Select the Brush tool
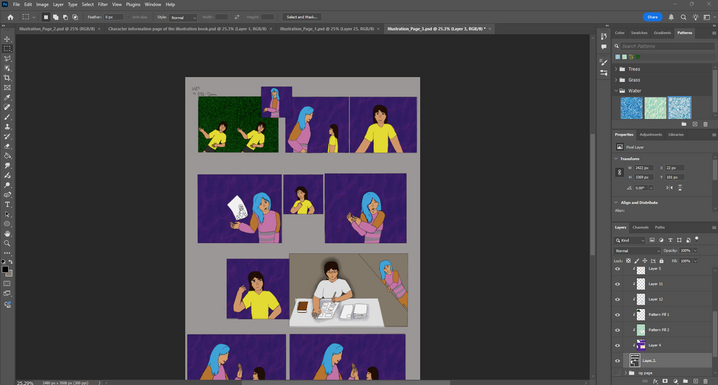 coord(7,117)
